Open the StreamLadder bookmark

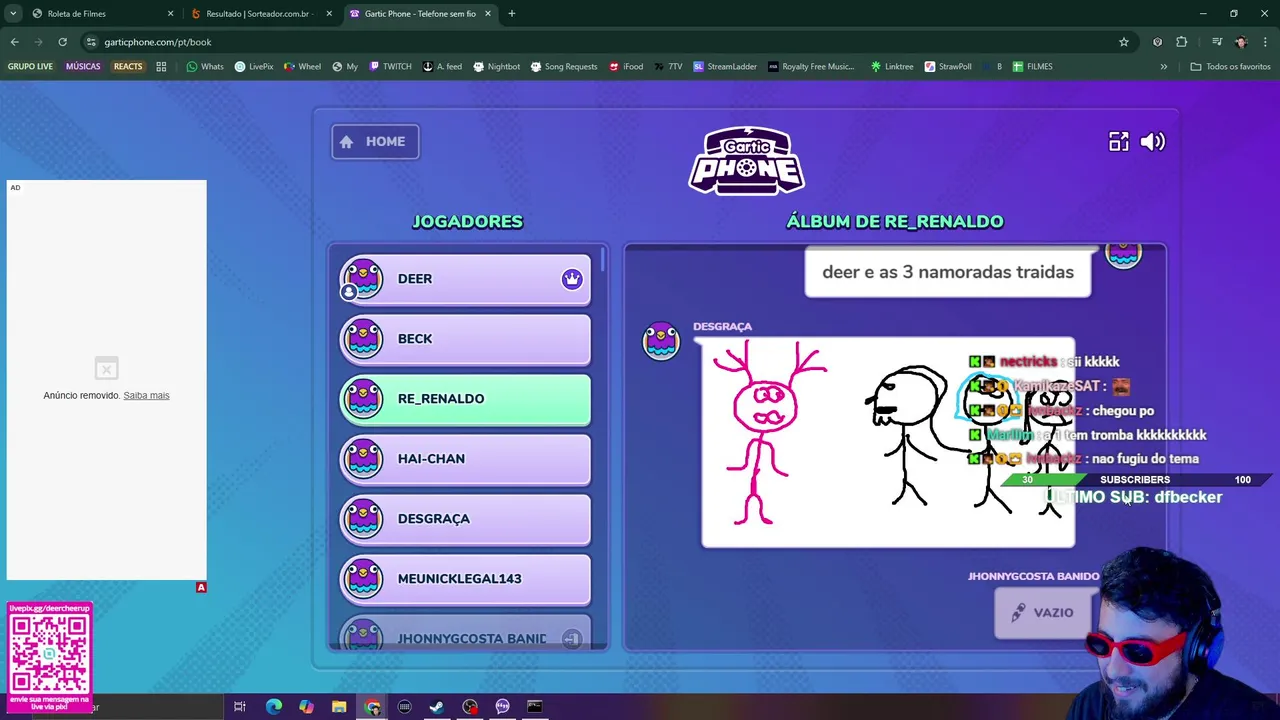pos(725,67)
